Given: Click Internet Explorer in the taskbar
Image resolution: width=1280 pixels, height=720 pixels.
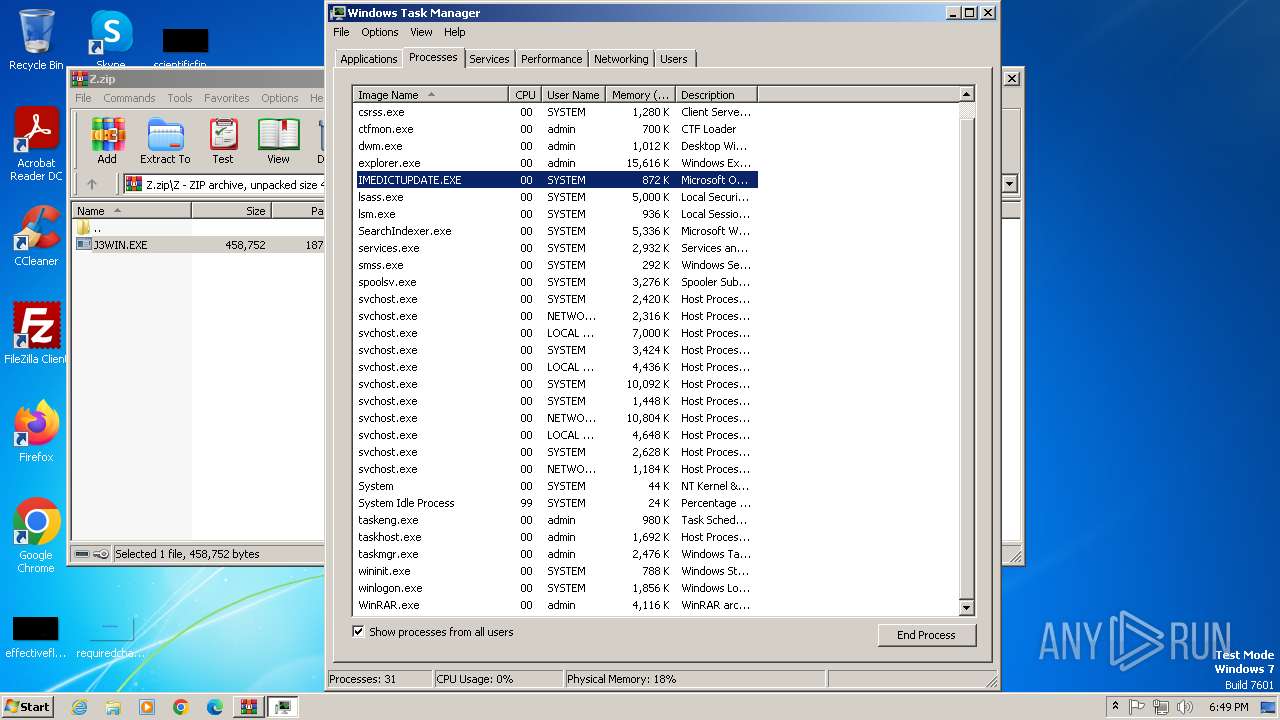Looking at the screenshot, I should (79, 707).
